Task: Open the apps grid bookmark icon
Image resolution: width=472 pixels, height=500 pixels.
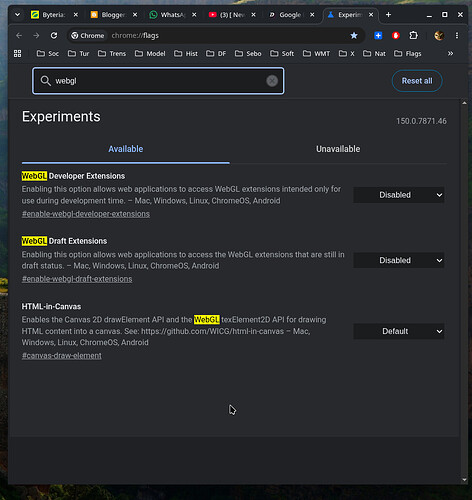Action: coord(18,53)
